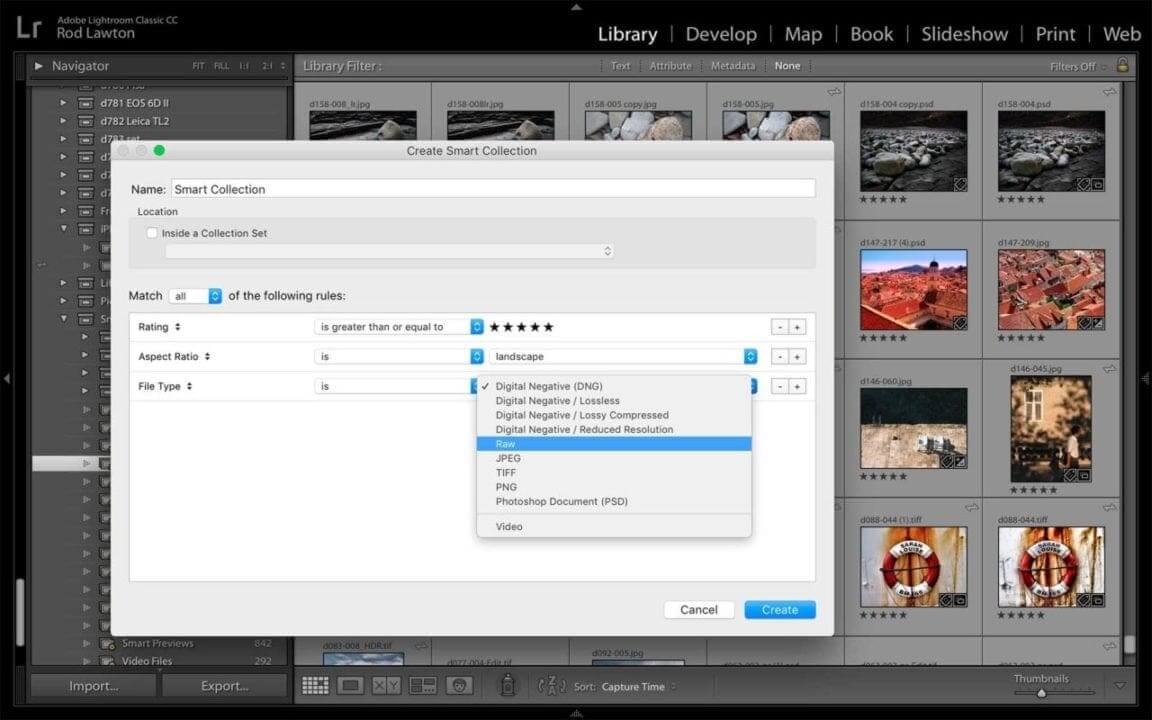The image size is (1152, 720).
Task: Select the Painter spray can tool
Action: pos(507,685)
